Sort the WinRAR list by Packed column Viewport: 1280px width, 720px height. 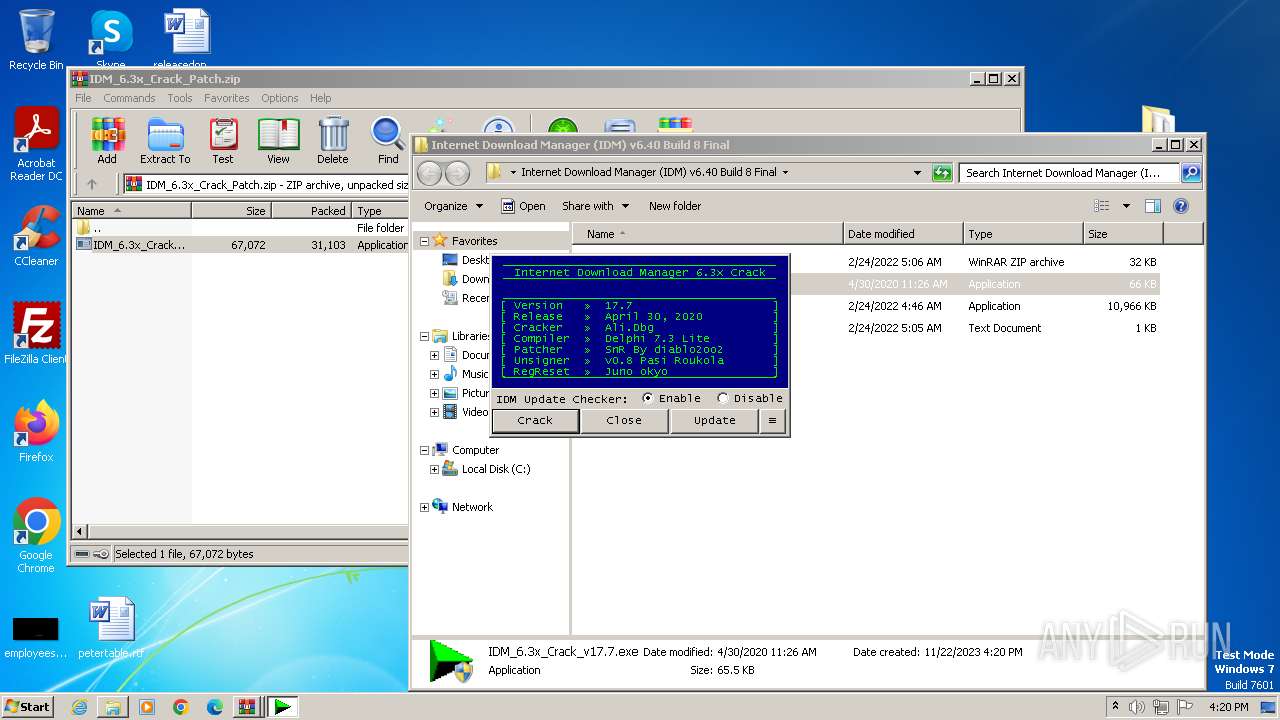coord(311,211)
